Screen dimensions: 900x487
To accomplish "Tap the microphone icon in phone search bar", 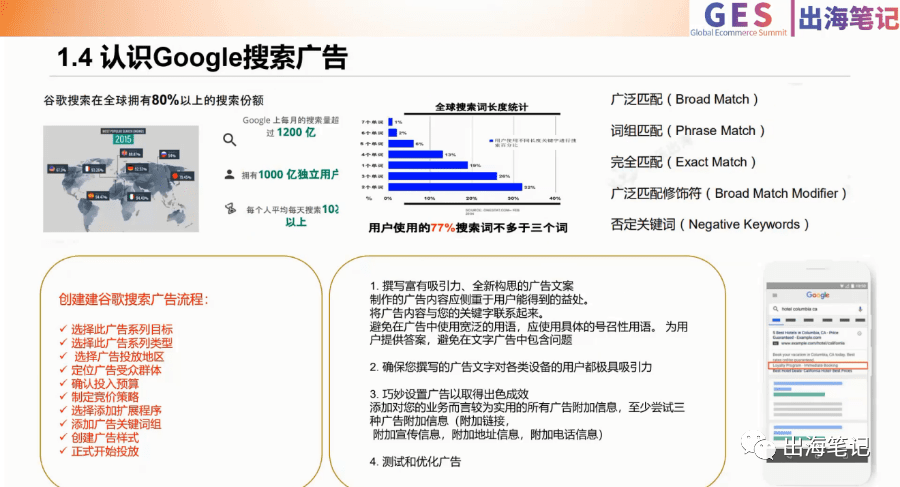I will click(860, 311).
